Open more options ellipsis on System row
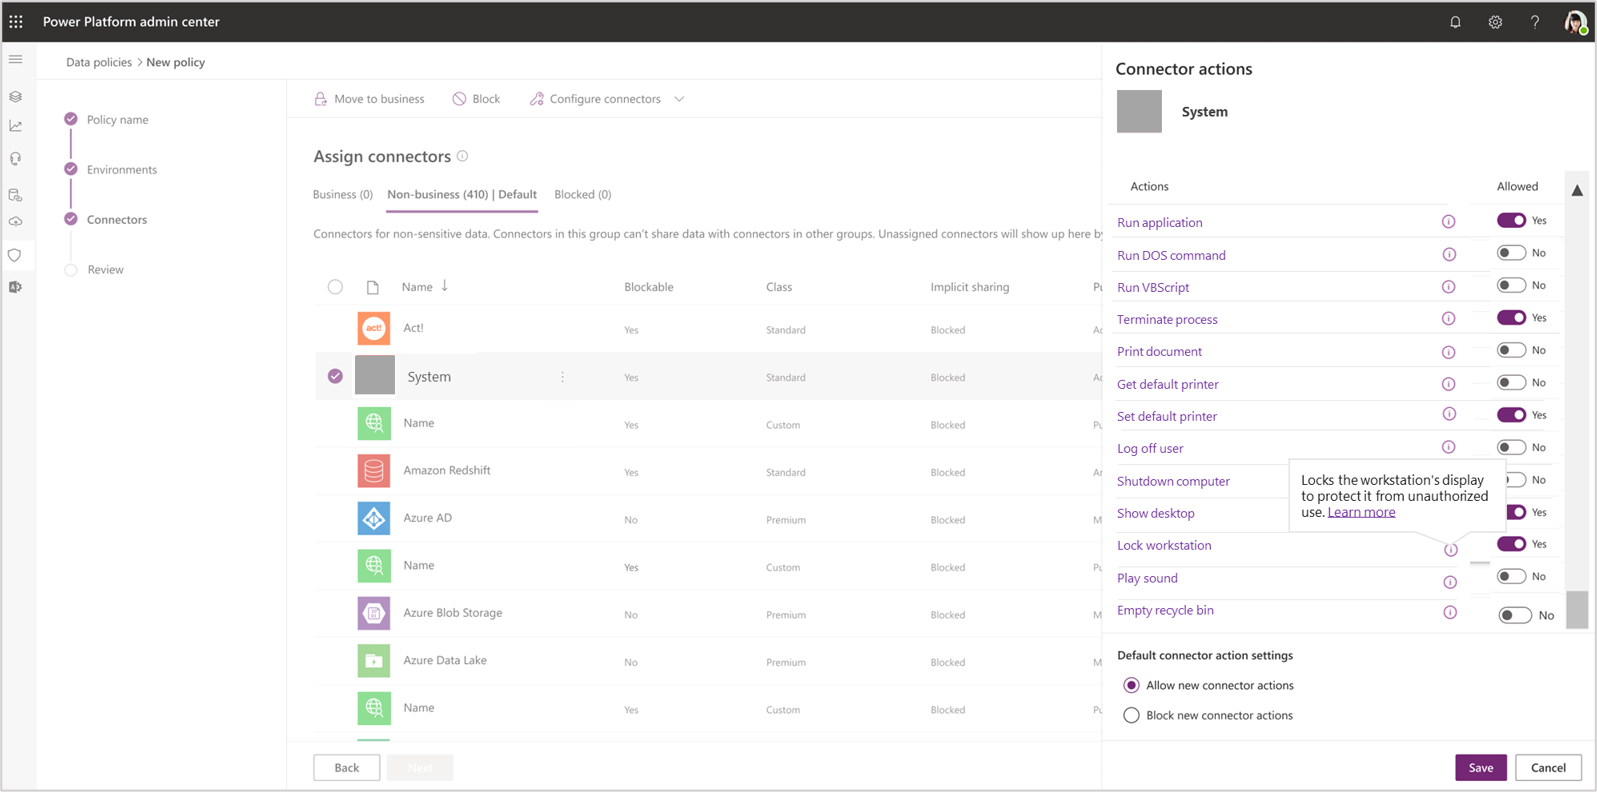Image resolution: width=1597 pixels, height=792 pixels. pyautogui.click(x=562, y=377)
